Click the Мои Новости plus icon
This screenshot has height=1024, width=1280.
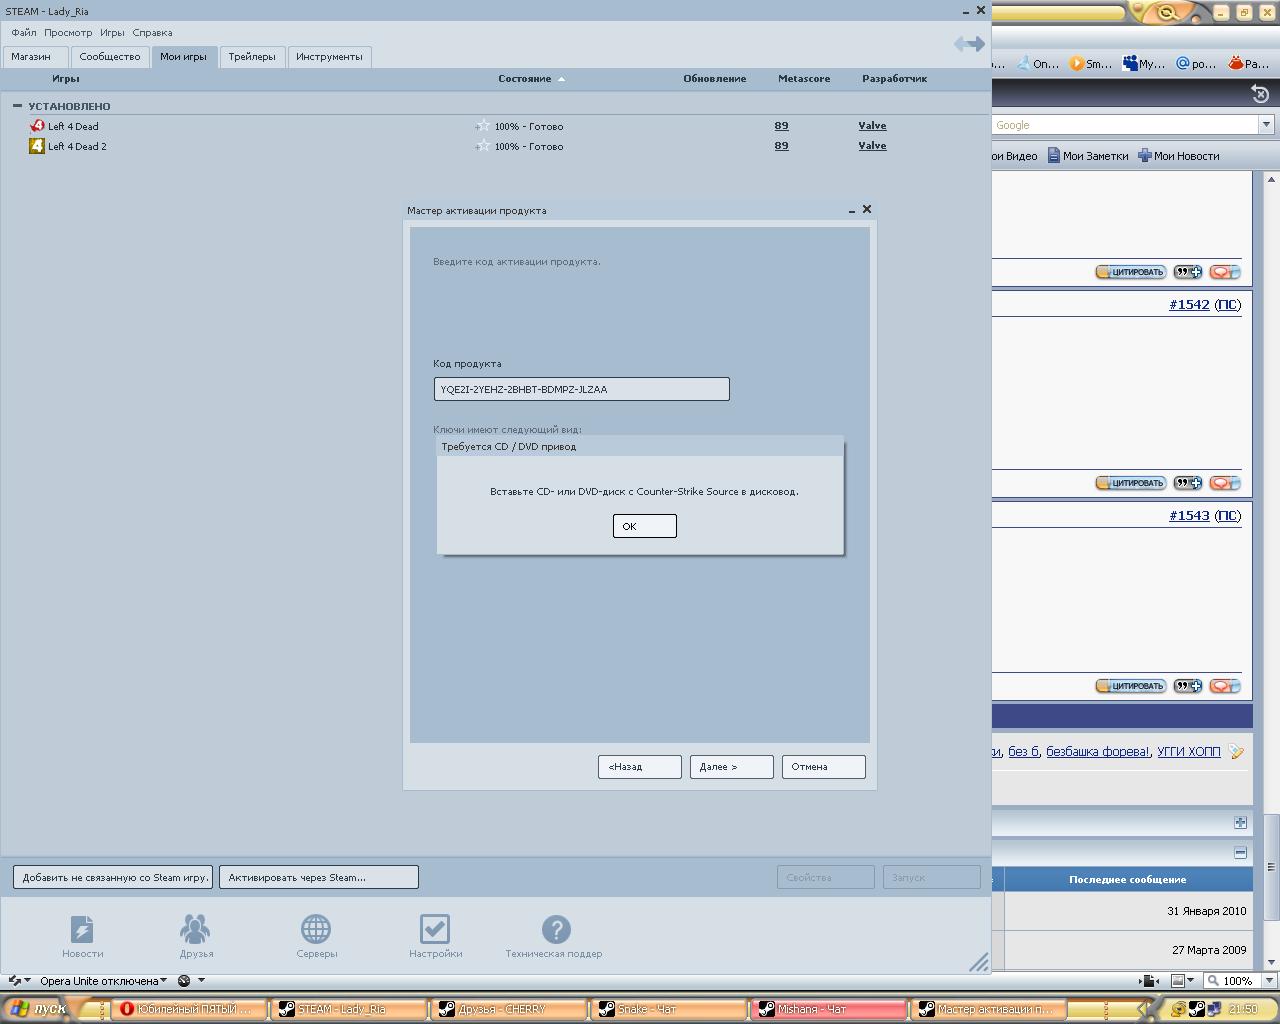coord(1145,156)
